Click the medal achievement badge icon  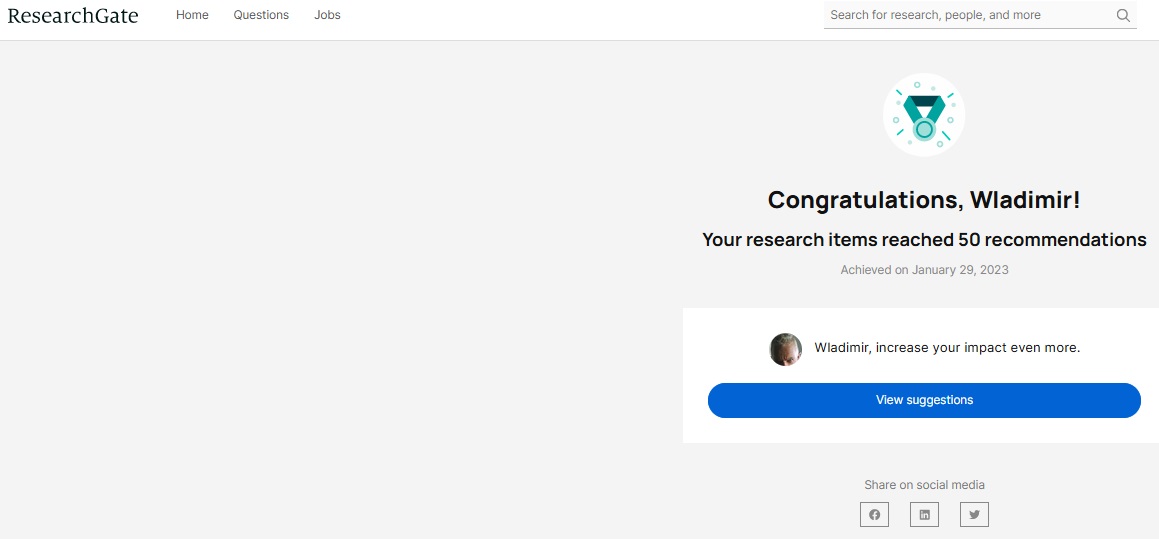point(924,115)
